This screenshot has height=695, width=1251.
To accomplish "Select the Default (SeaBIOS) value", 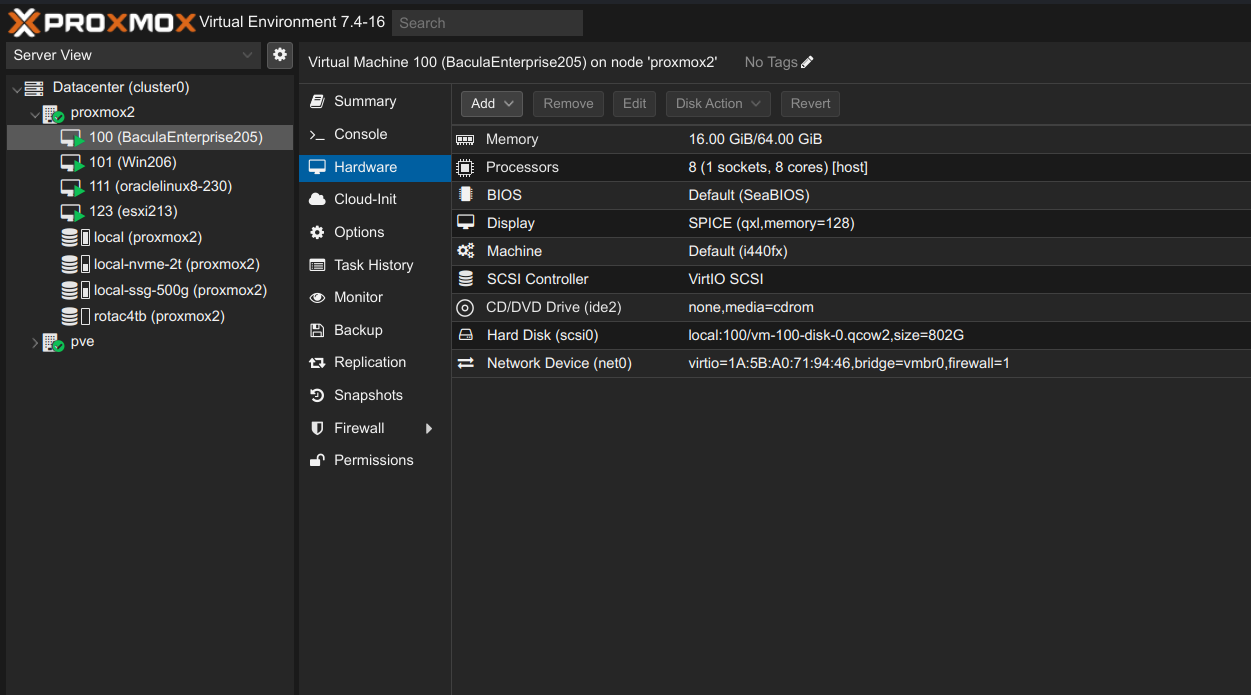I will pyautogui.click(x=749, y=195).
